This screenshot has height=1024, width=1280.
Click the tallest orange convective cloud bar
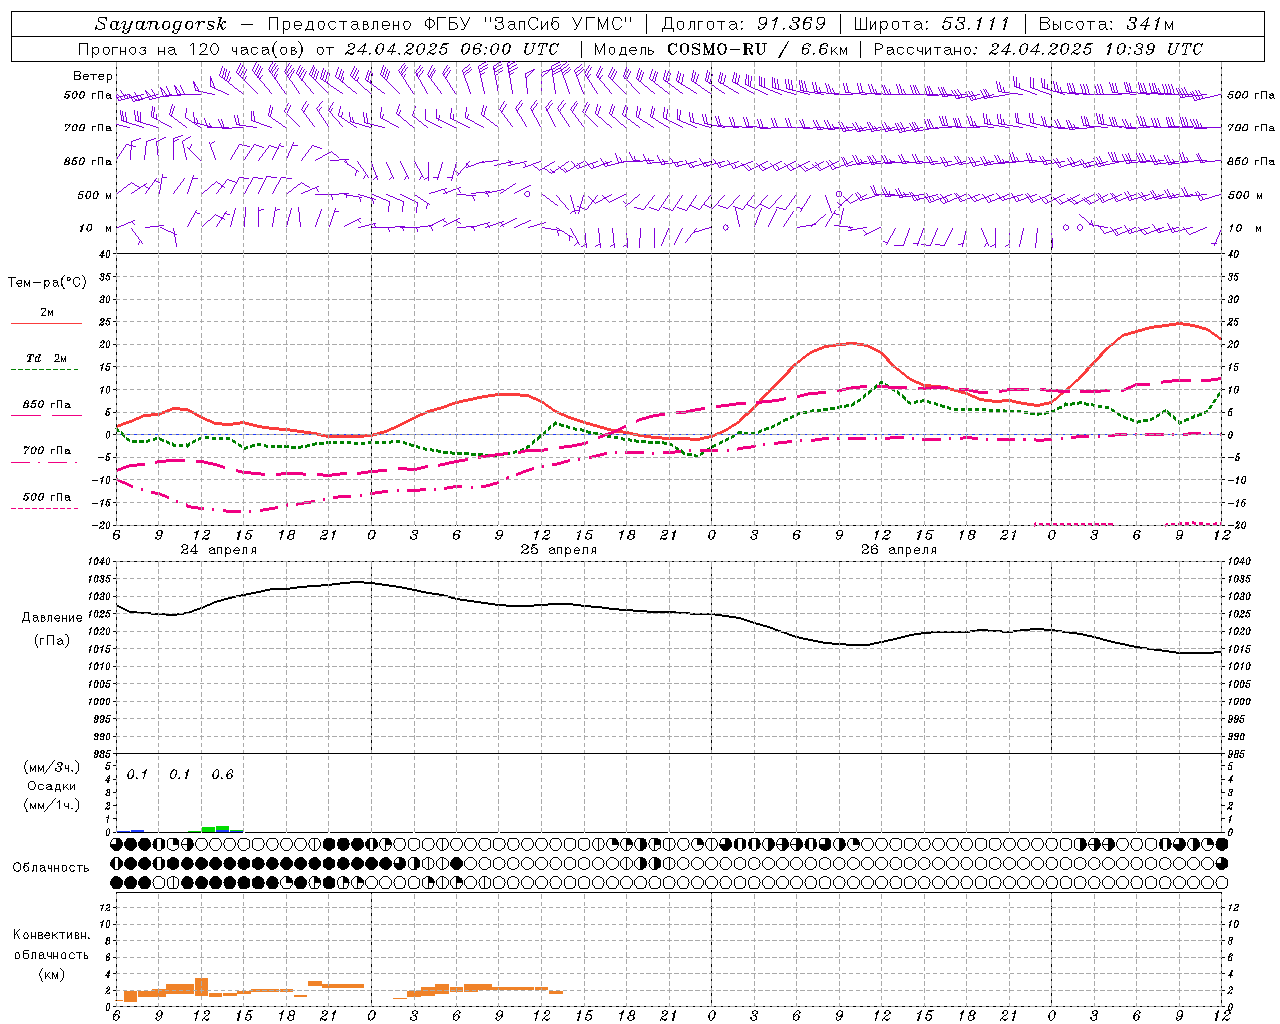click(x=201, y=987)
